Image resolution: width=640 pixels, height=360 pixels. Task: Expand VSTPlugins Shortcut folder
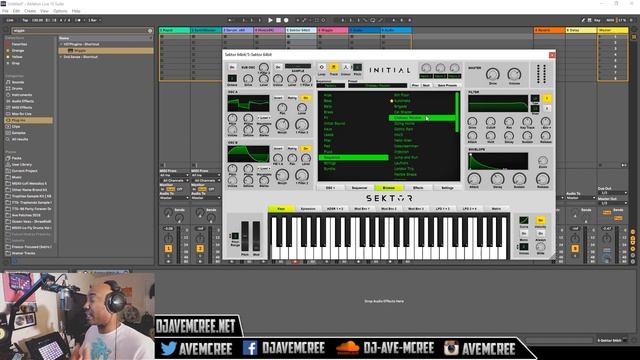point(61,44)
